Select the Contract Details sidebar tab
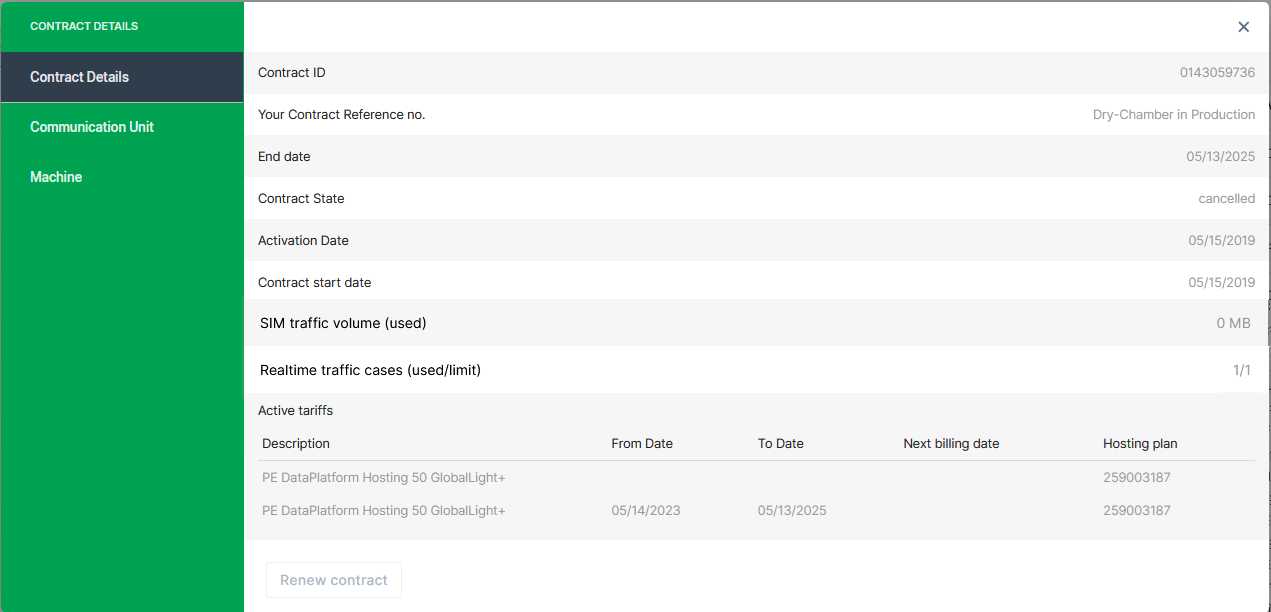Screen dimensions: 1271x612 tap(80, 77)
